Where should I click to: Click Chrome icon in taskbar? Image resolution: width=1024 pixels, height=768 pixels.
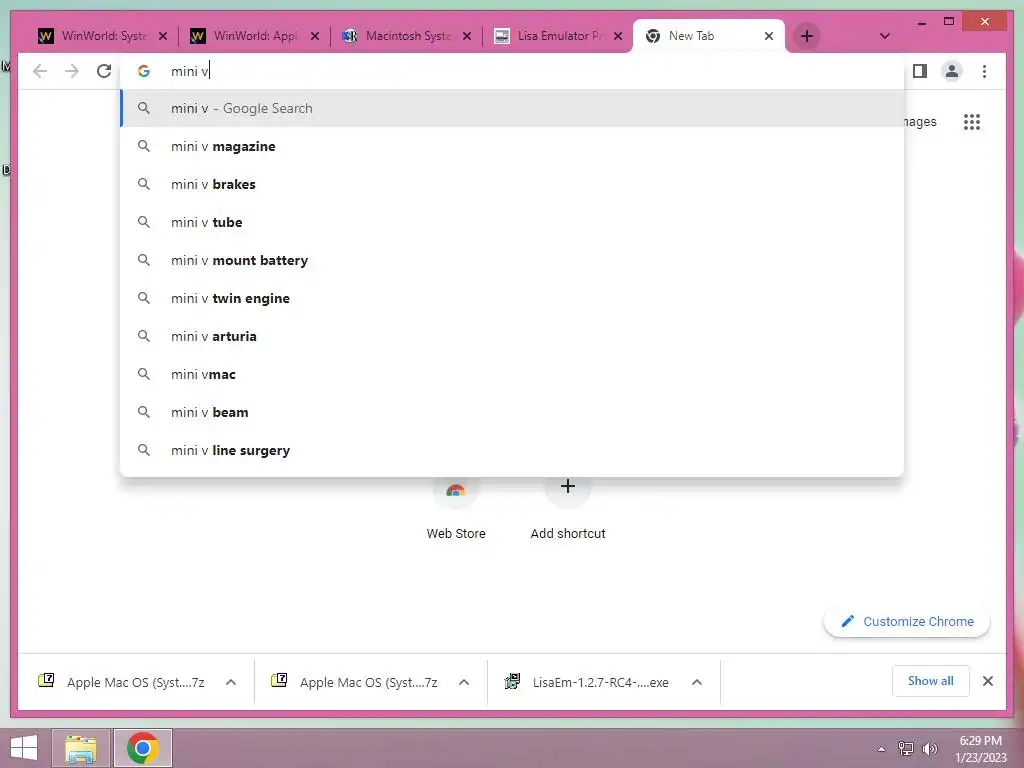pos(142,748)
